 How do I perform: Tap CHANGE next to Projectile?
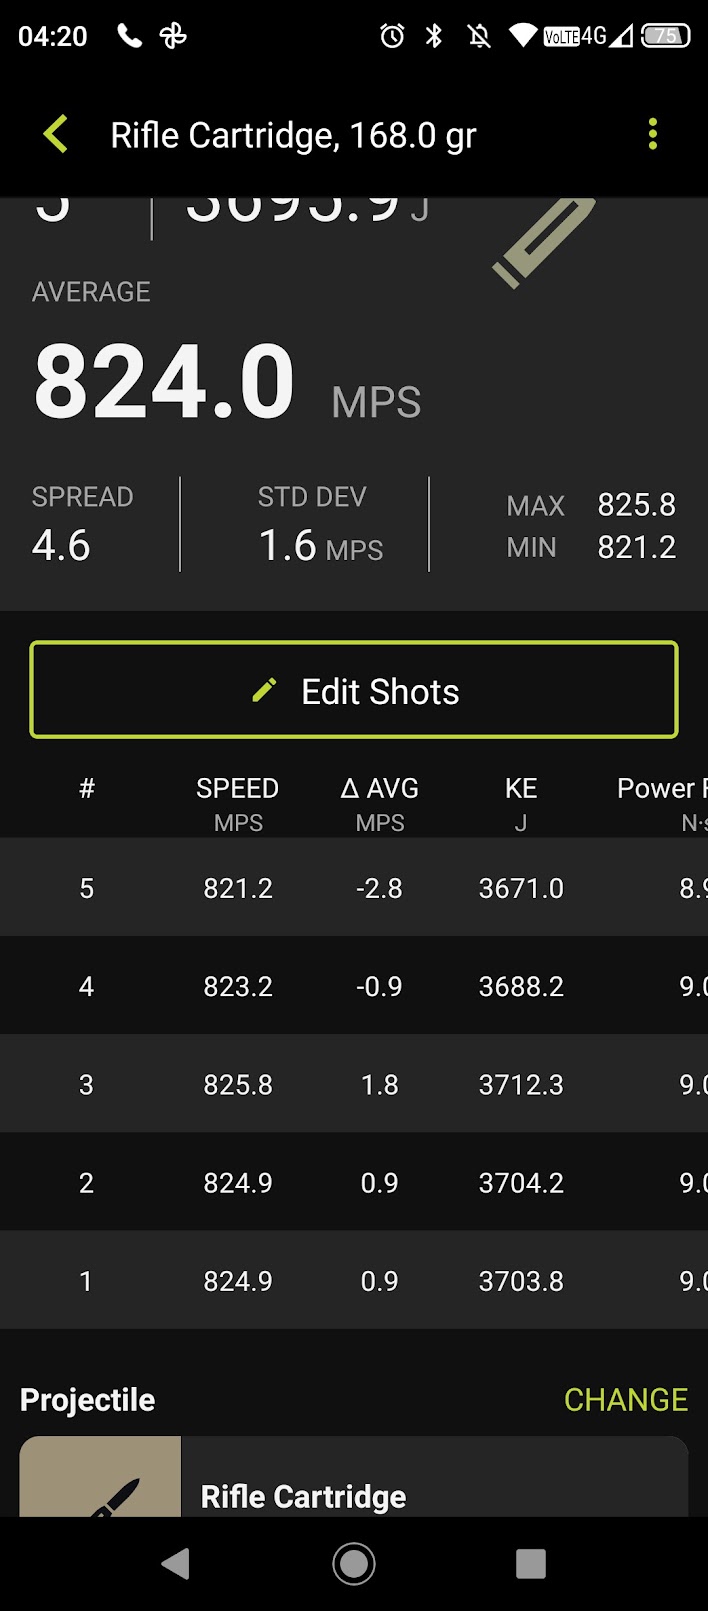point(626,1399)
